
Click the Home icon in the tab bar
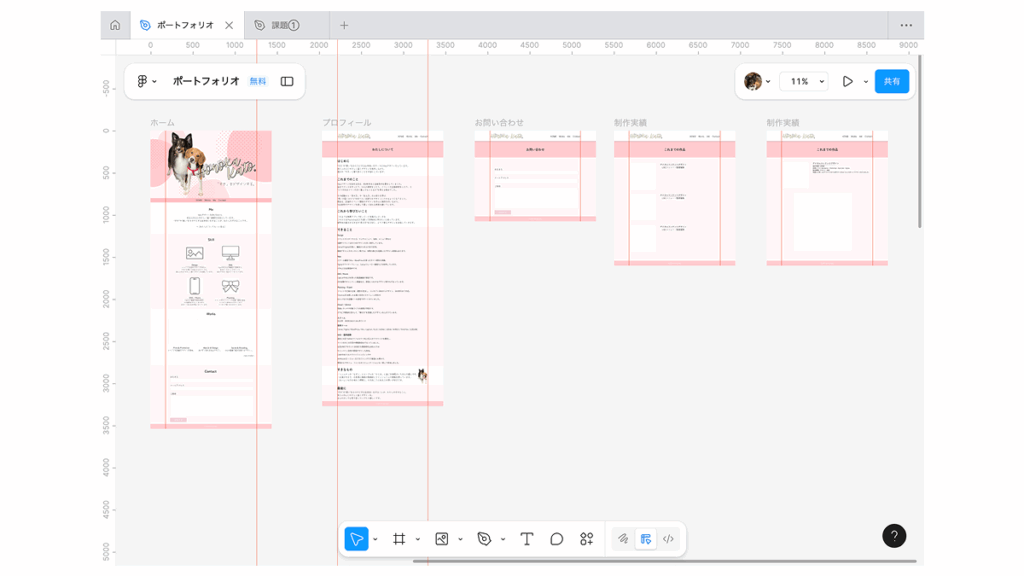click(x=115, y=25)
